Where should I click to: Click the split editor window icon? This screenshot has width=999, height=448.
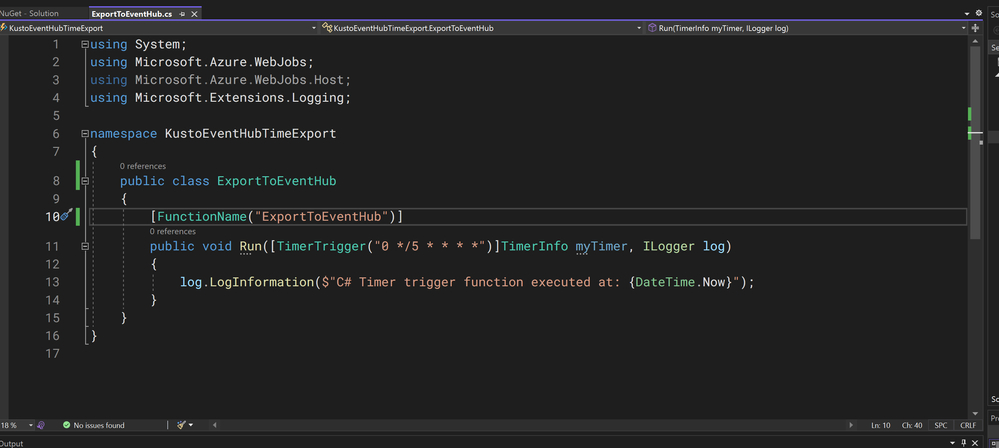coord(975,28)
